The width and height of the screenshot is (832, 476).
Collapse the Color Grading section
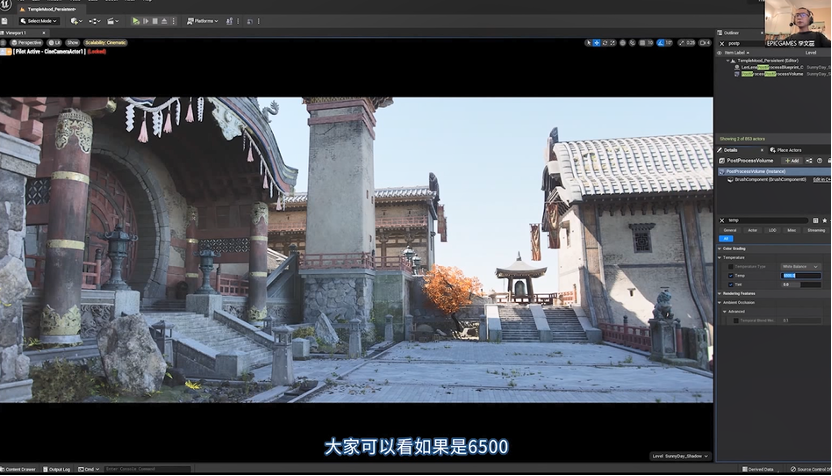(x=720, y=248)
